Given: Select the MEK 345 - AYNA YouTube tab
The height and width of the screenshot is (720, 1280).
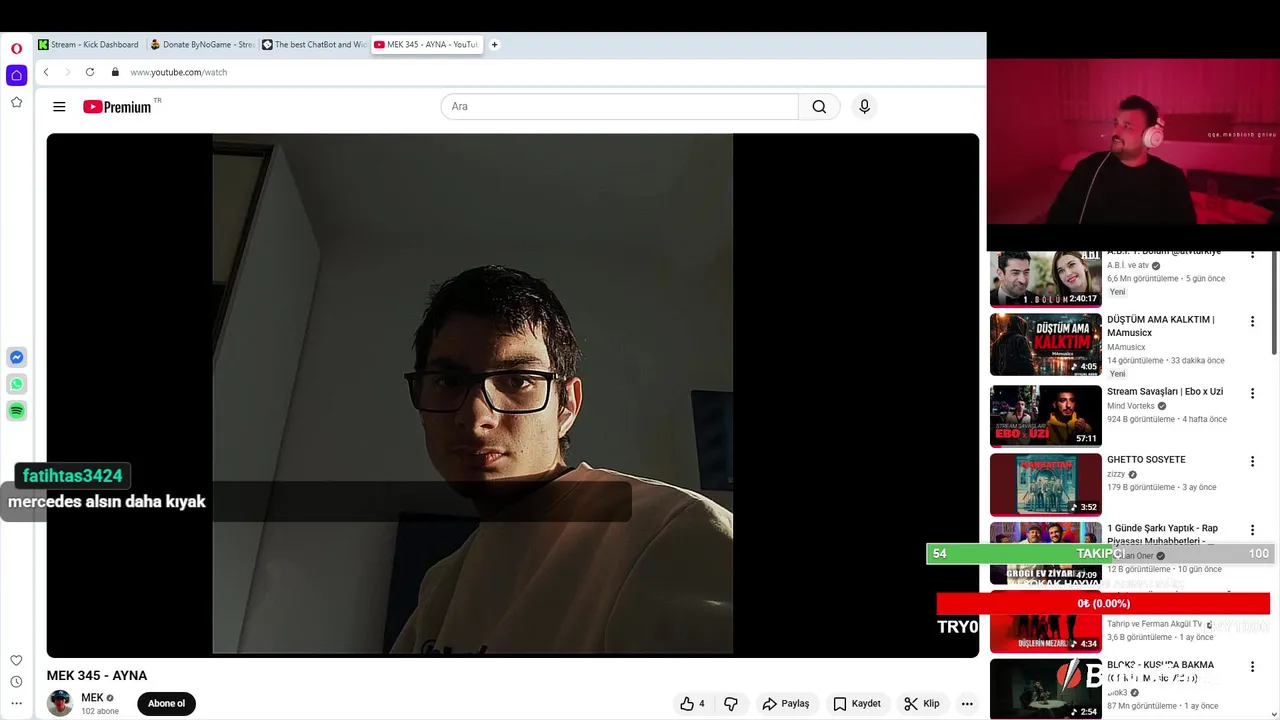Looking at the screenshot, I should (427, 44).
